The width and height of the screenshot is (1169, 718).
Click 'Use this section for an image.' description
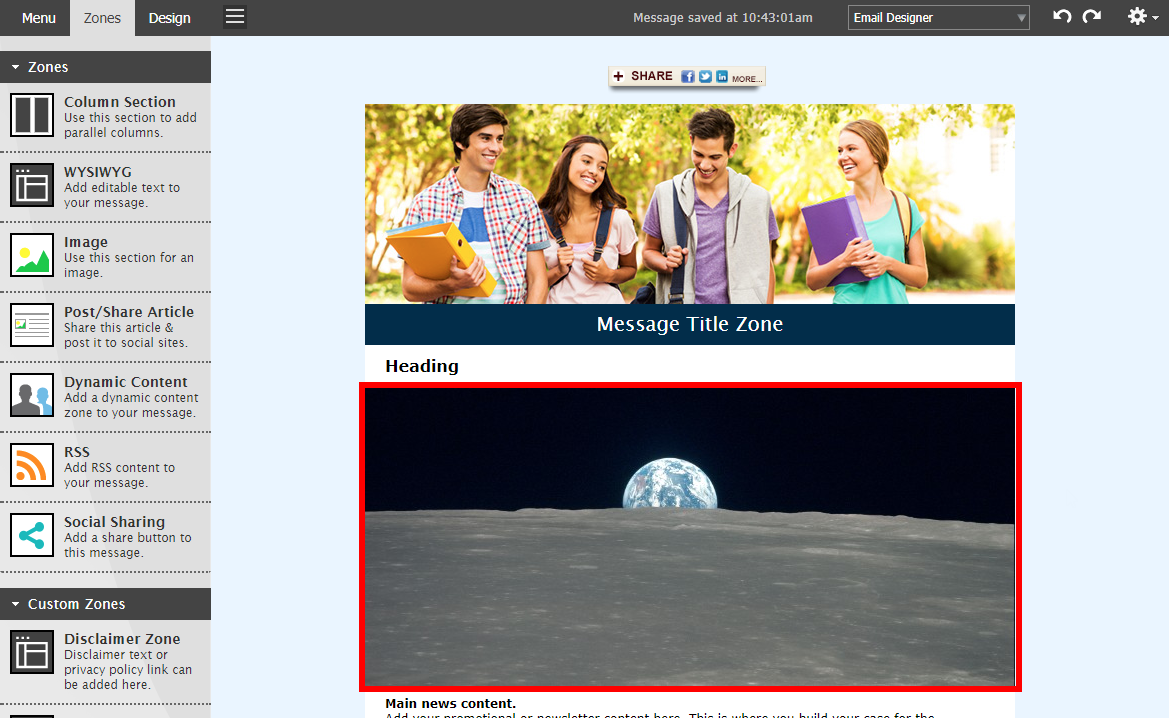point(129,265)
